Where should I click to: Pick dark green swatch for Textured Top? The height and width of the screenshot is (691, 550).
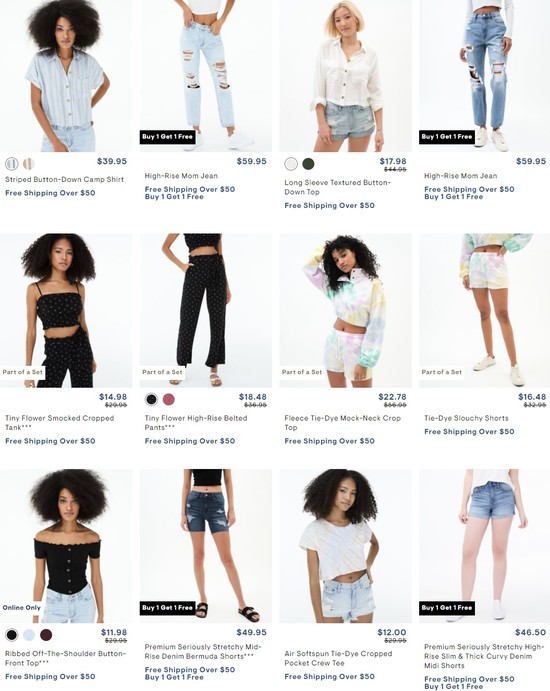coord(308,164)
